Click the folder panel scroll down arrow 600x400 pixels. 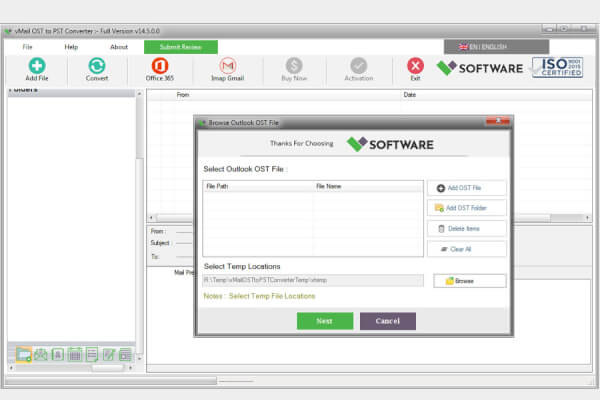(x=139, y=359)
